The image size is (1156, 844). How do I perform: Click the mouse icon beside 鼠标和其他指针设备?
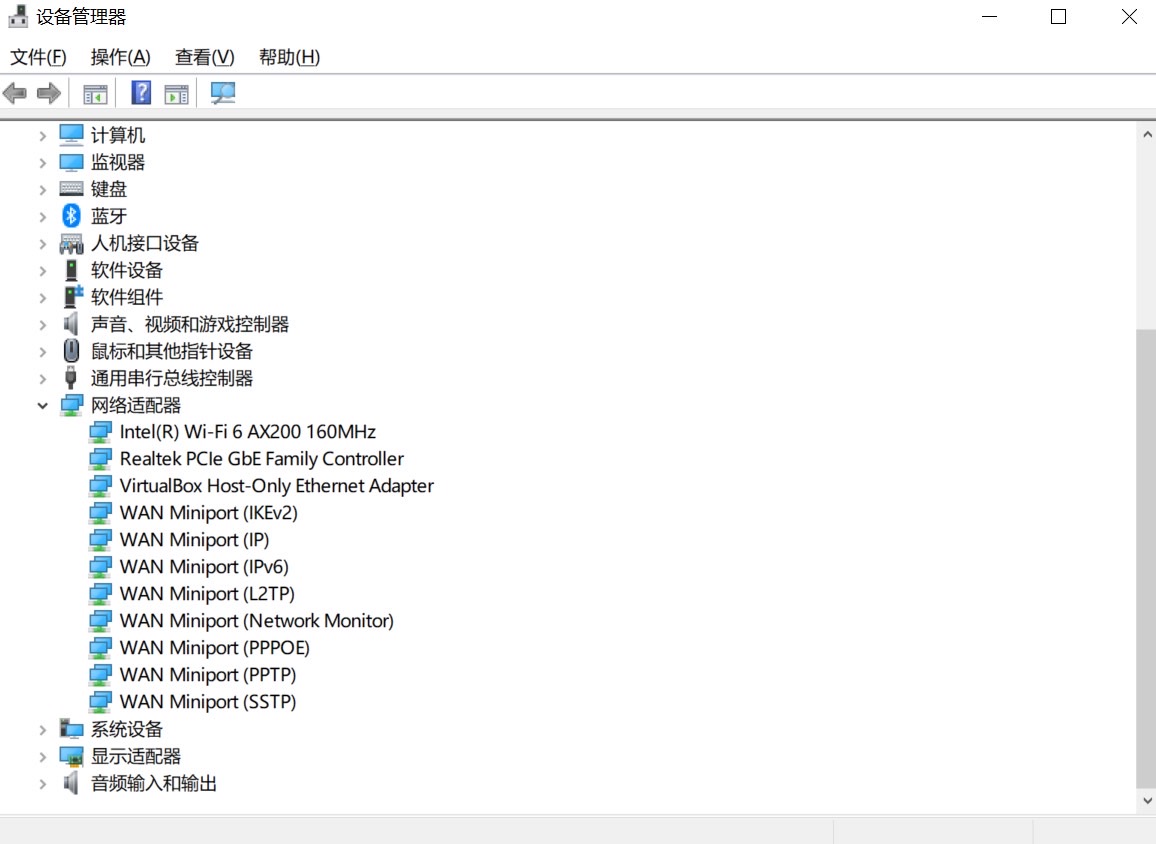(x=71, y=351)
